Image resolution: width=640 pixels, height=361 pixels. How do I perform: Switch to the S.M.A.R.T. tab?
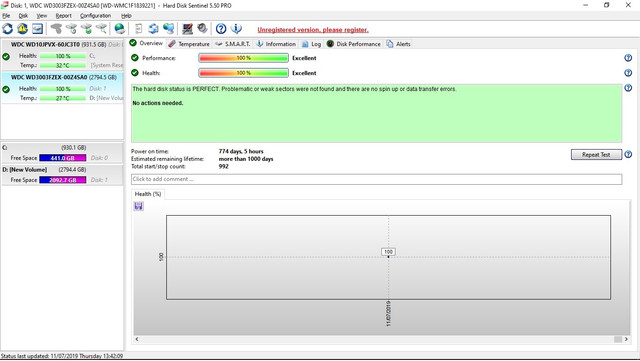click(232, 44)
